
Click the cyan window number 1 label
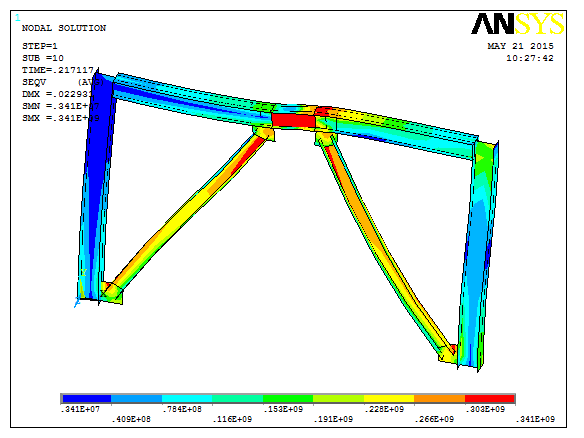(x=18, y=18)
